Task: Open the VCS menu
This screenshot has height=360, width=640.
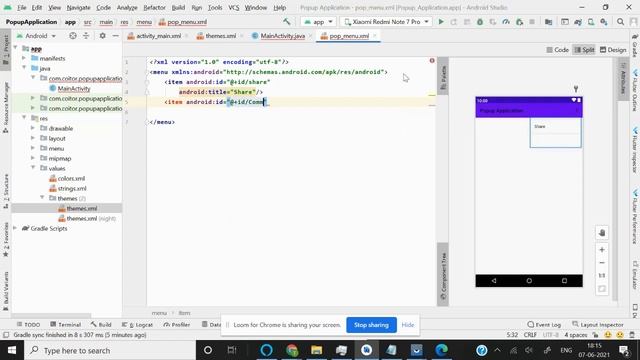Action: point(233,7)
